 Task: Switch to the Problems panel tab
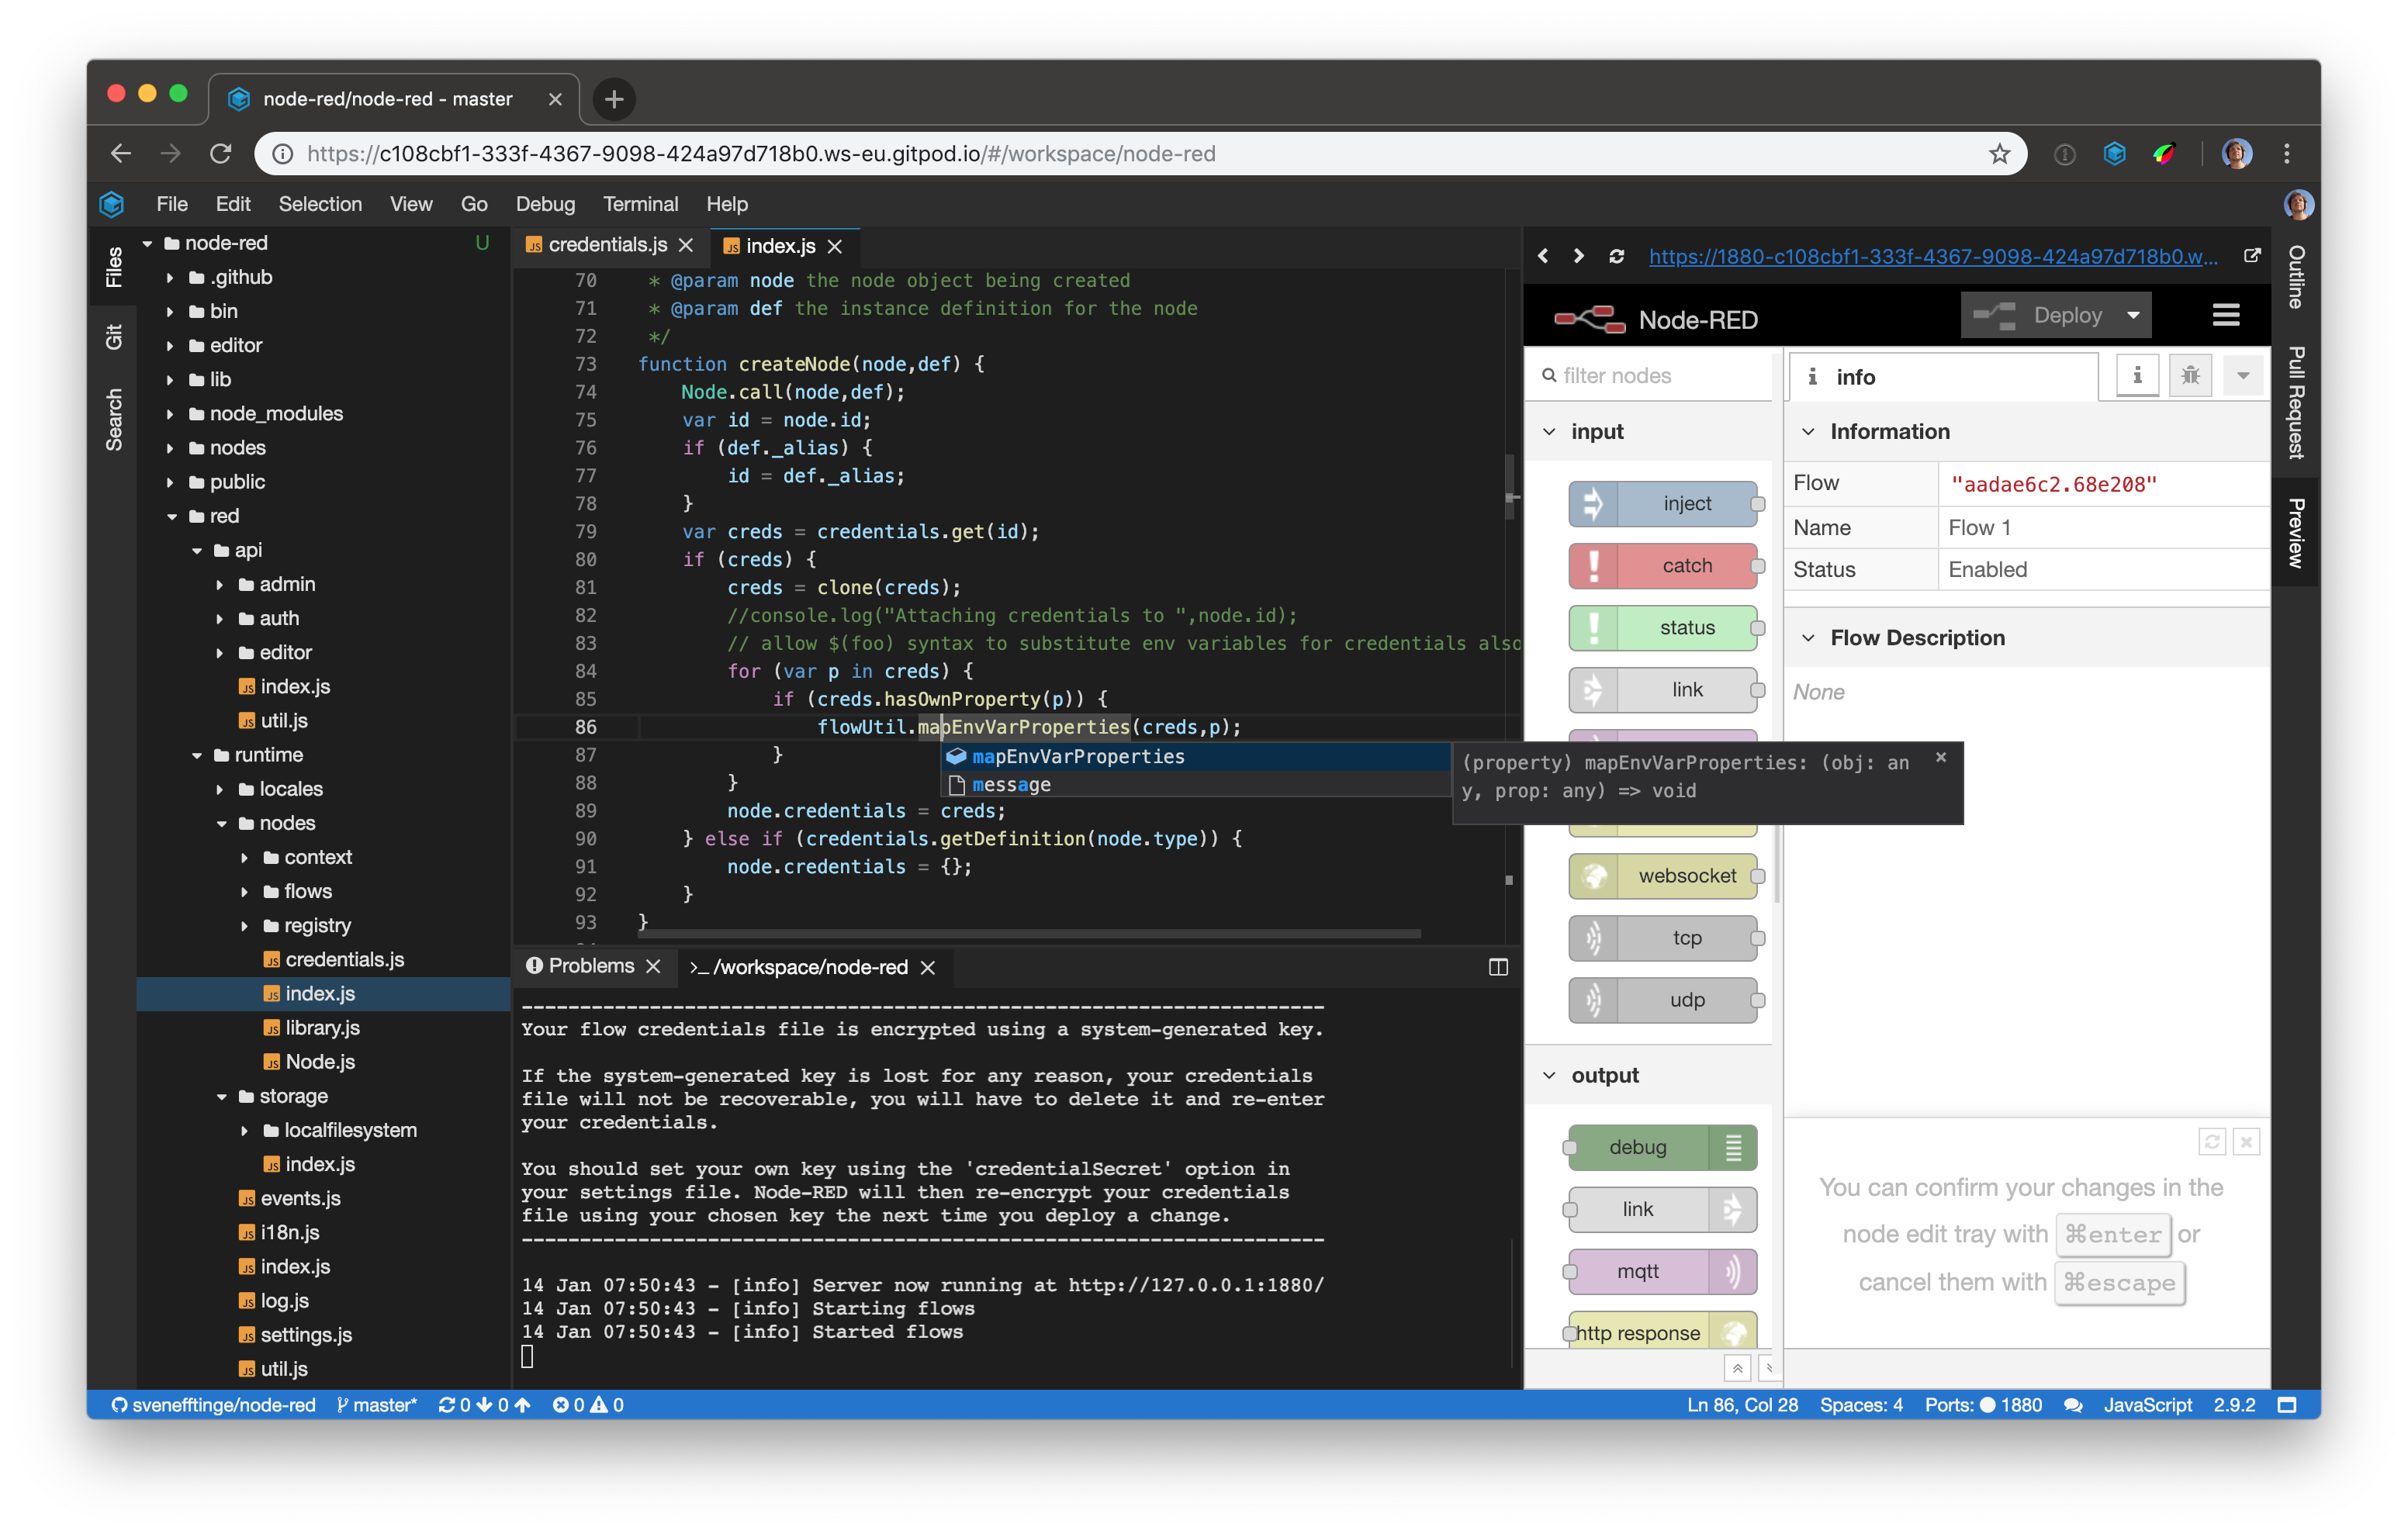[590, 966]
